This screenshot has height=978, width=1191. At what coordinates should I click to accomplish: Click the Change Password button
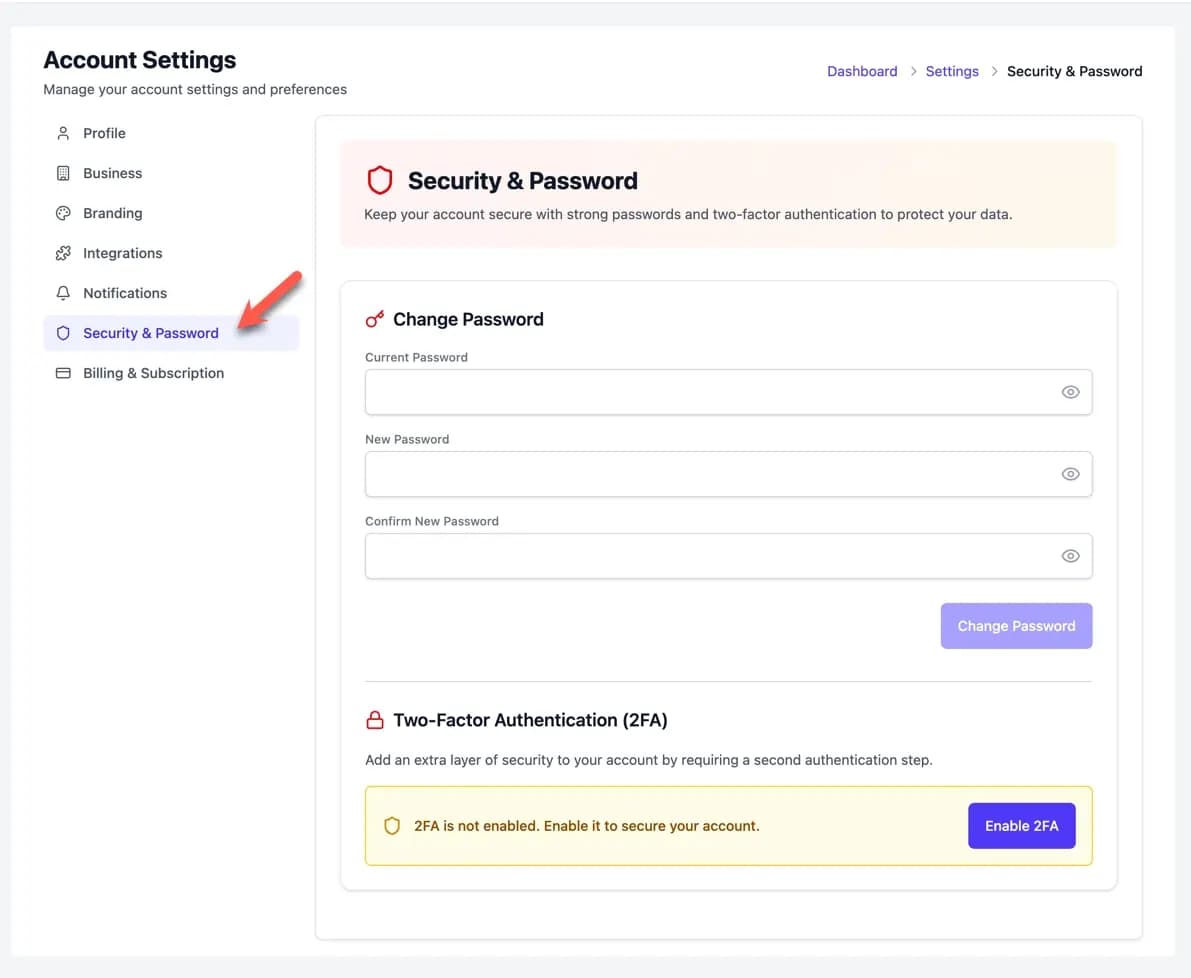(x=1016, y=626)
